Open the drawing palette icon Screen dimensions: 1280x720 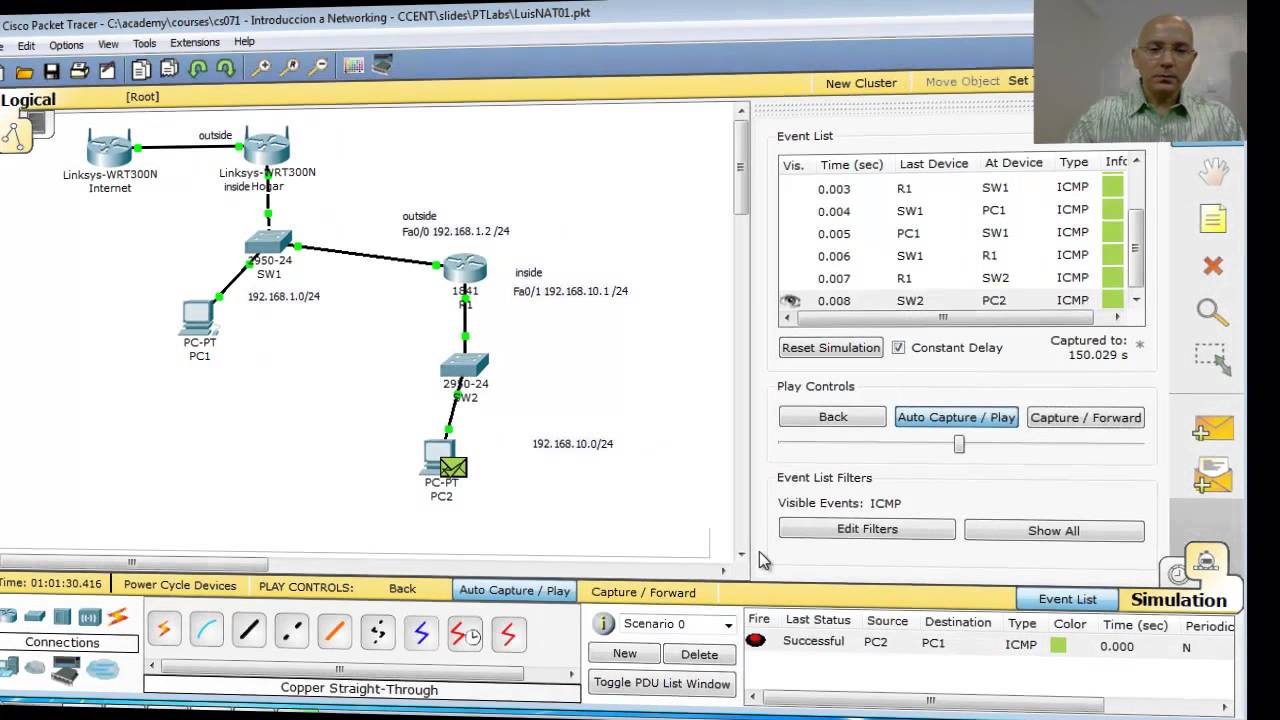pyautogui.click(x=354, y=66)
